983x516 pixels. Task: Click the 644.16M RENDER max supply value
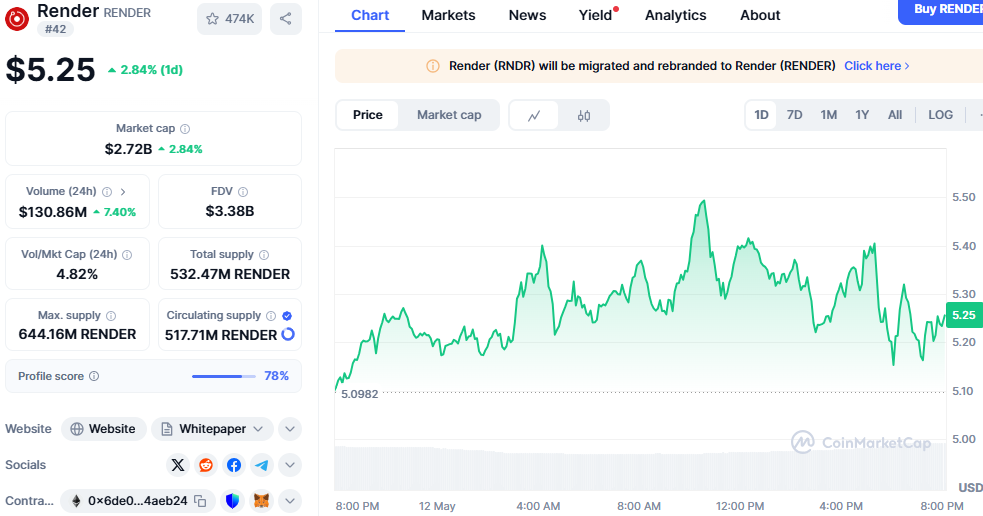pyautogui.click(x=77, y=334)
